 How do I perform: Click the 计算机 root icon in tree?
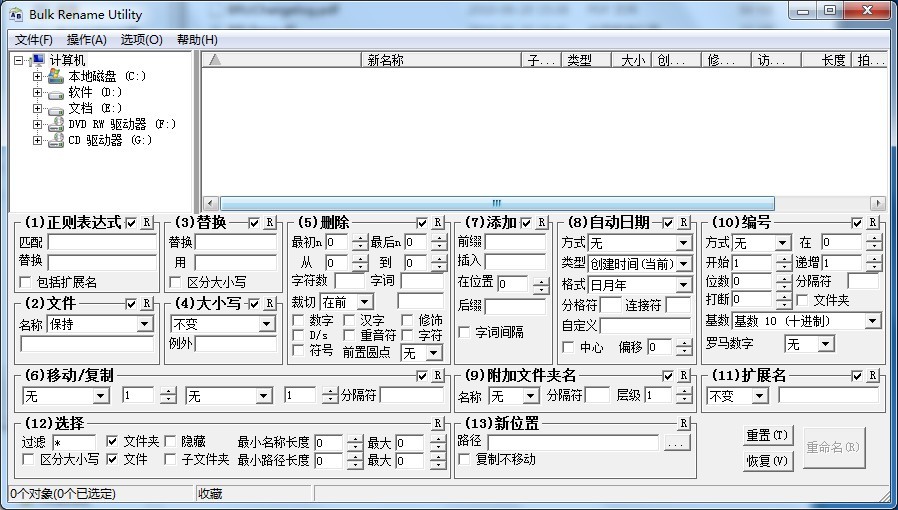coord(38,60)
